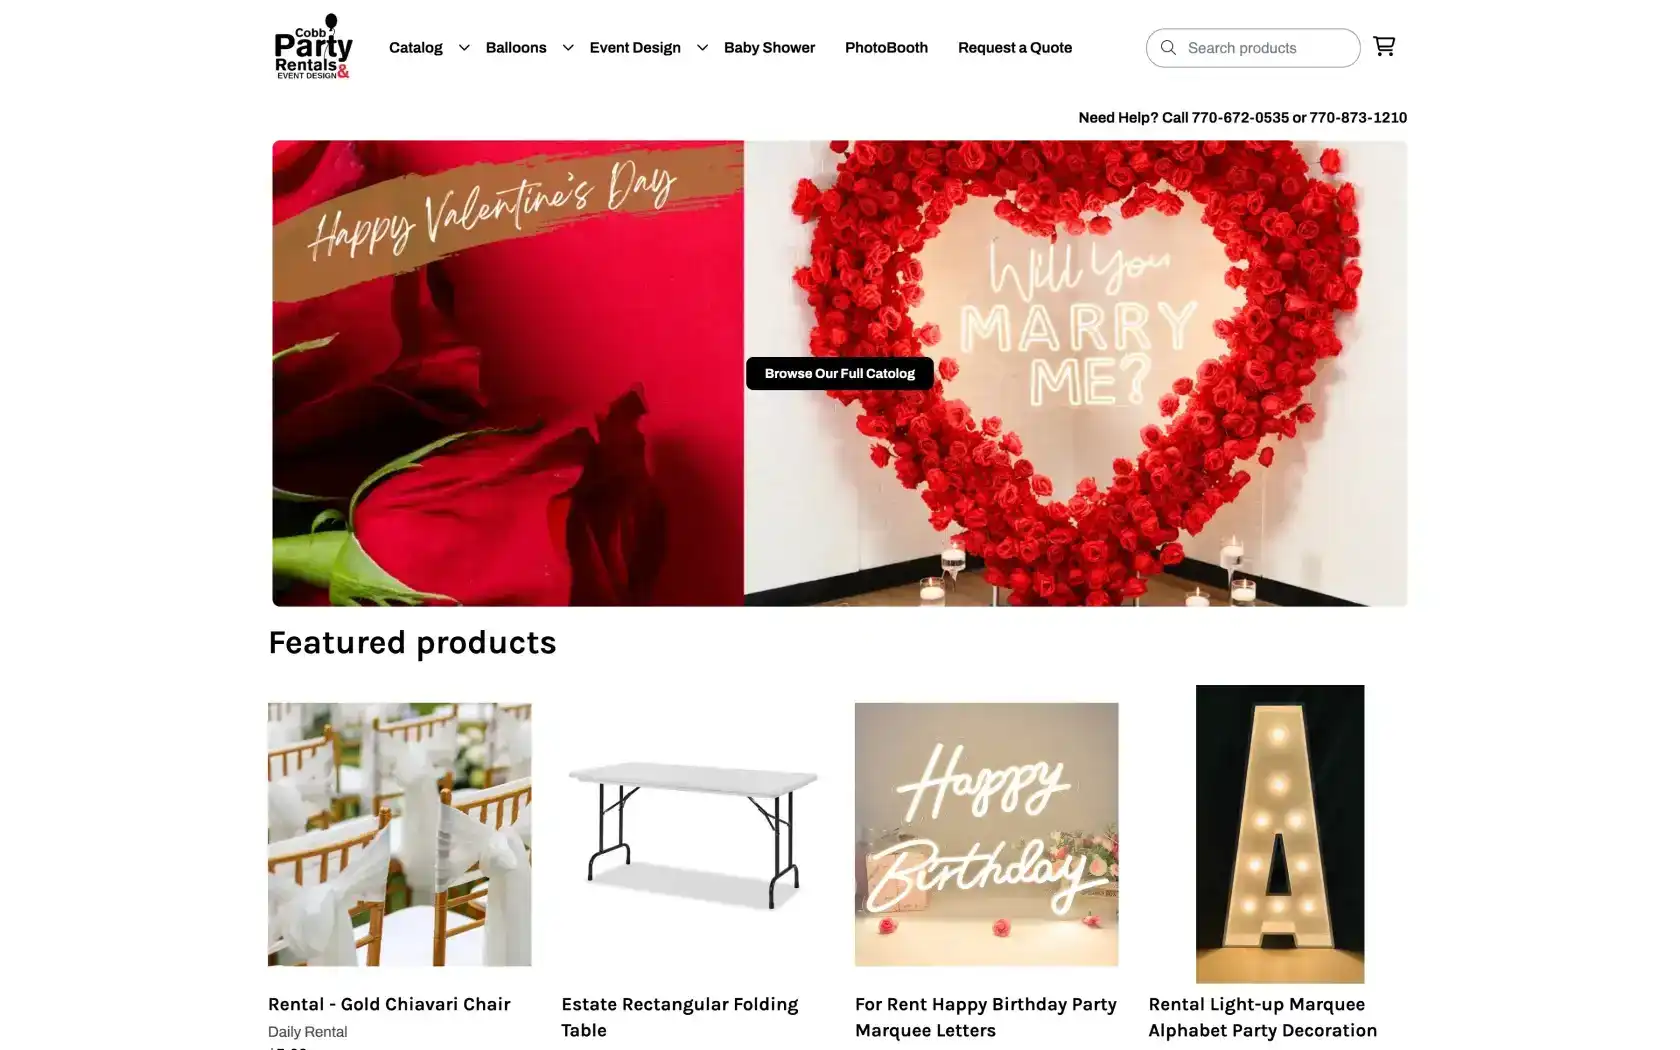Click the Browse Our Full Catolog button
The image size is (1680, 1050).
pos(840,373)
